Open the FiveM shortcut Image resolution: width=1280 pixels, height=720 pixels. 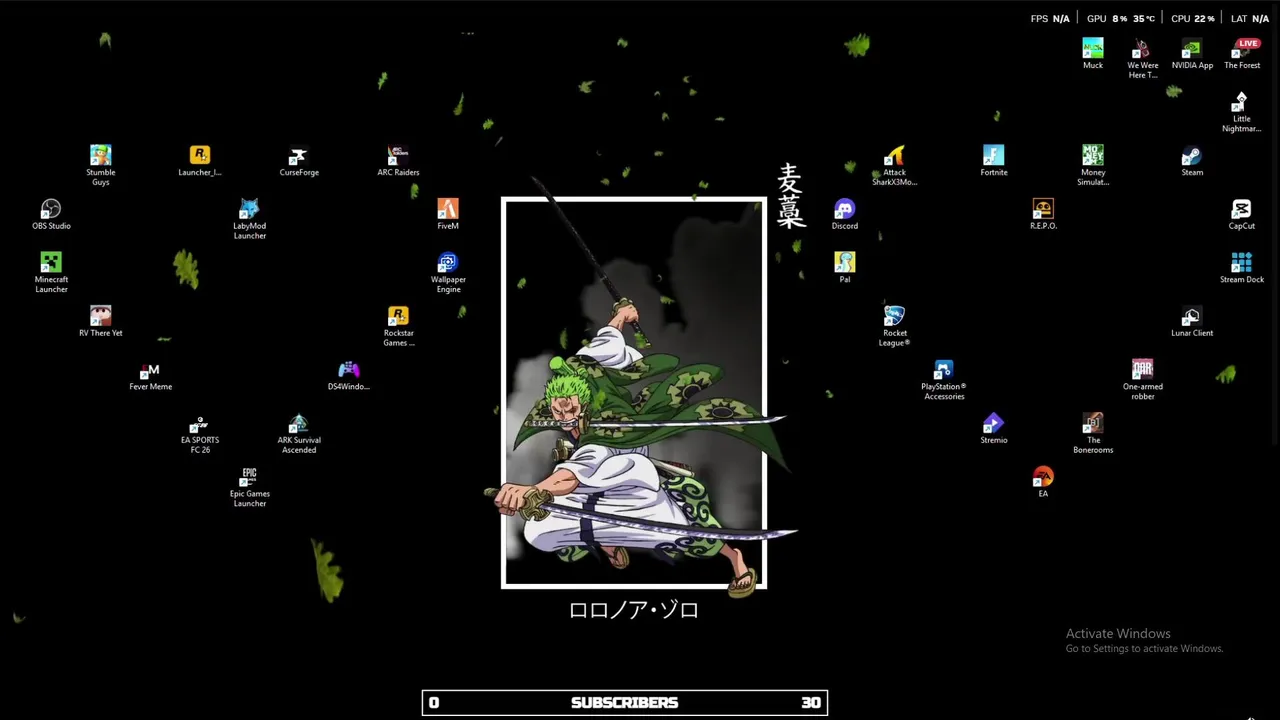pyautogui.click(x=448, y=214)
